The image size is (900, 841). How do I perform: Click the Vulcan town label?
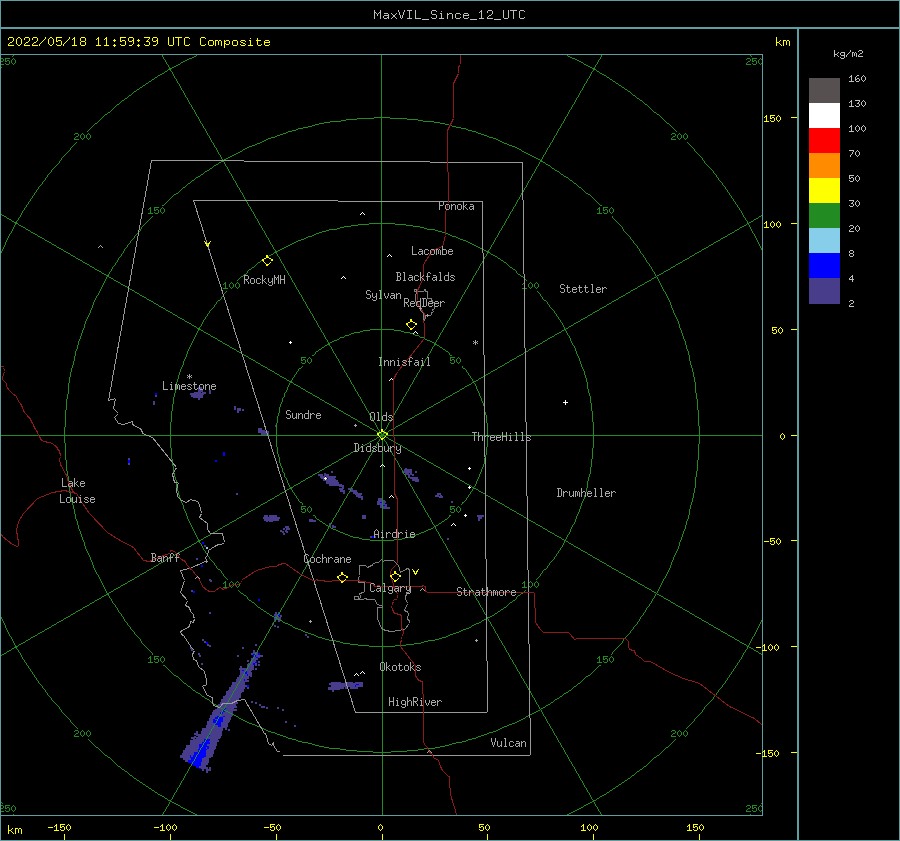509,743
